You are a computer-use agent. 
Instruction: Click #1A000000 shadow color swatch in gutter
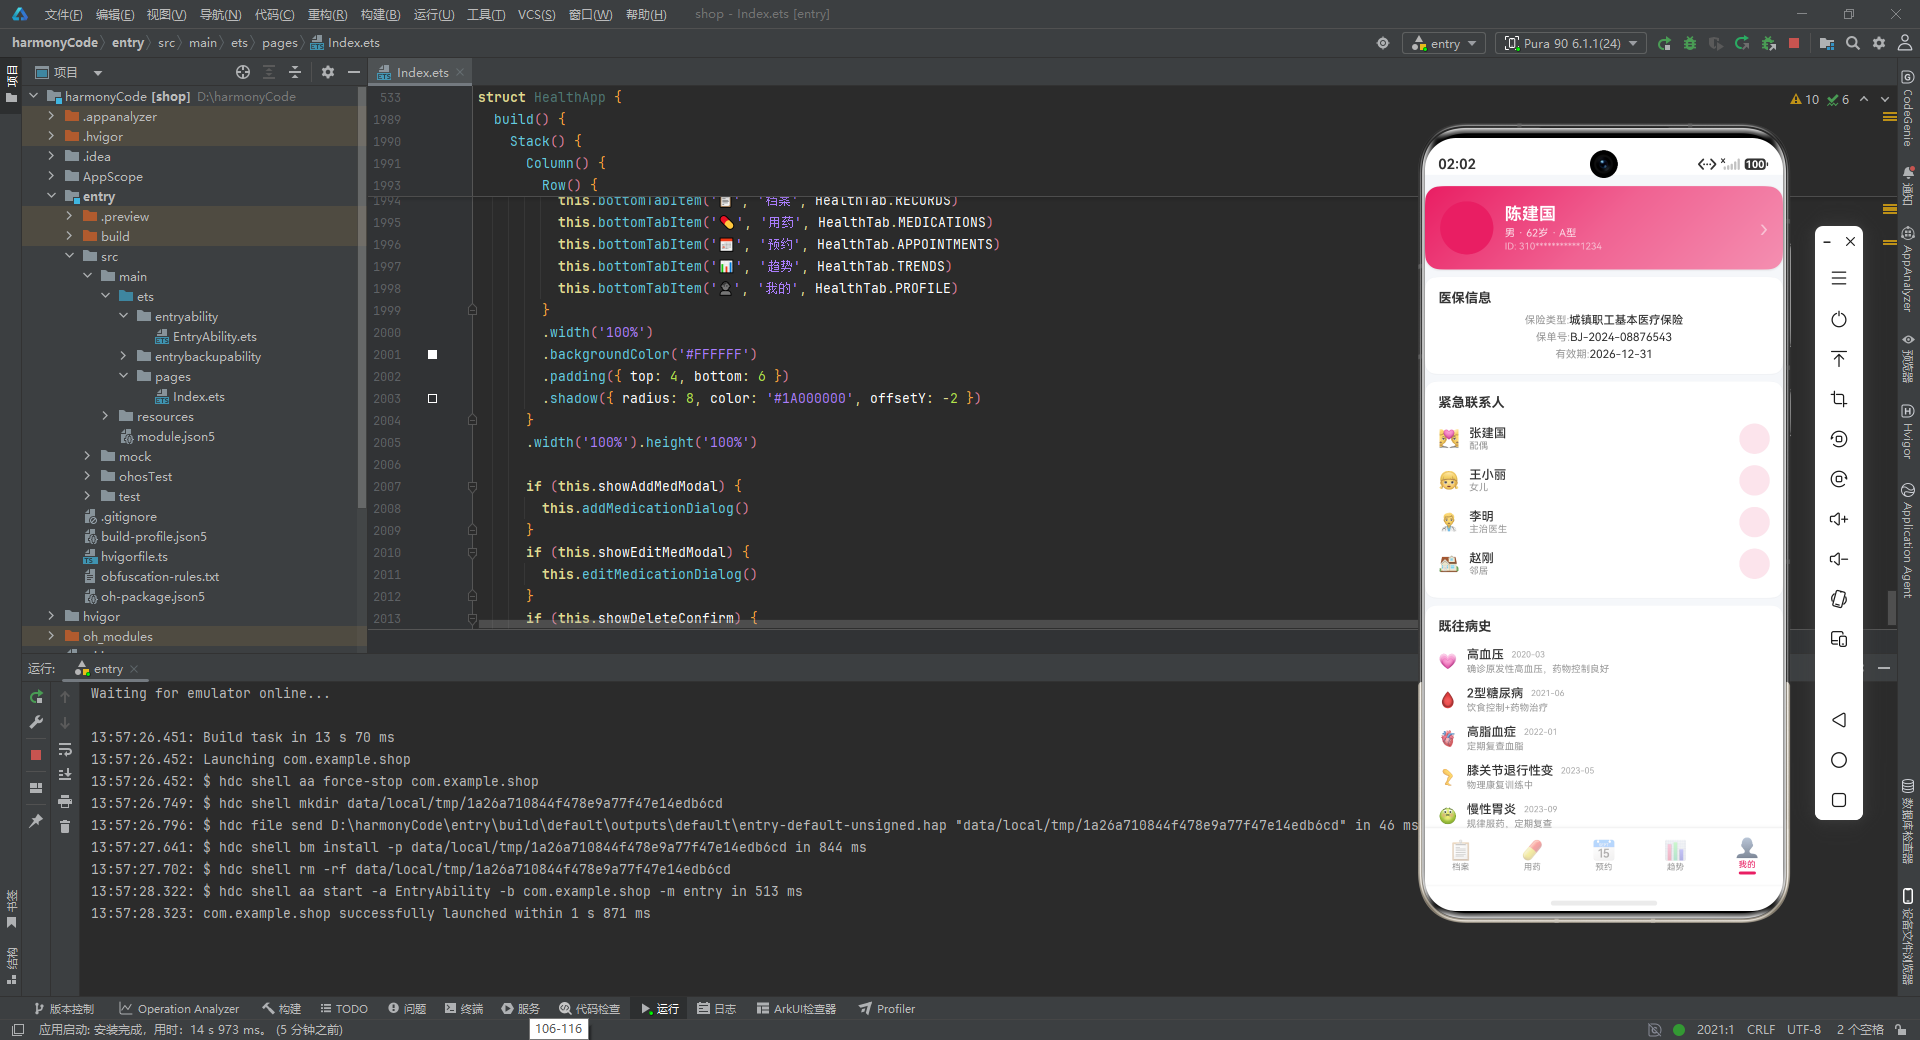[432, 398]
